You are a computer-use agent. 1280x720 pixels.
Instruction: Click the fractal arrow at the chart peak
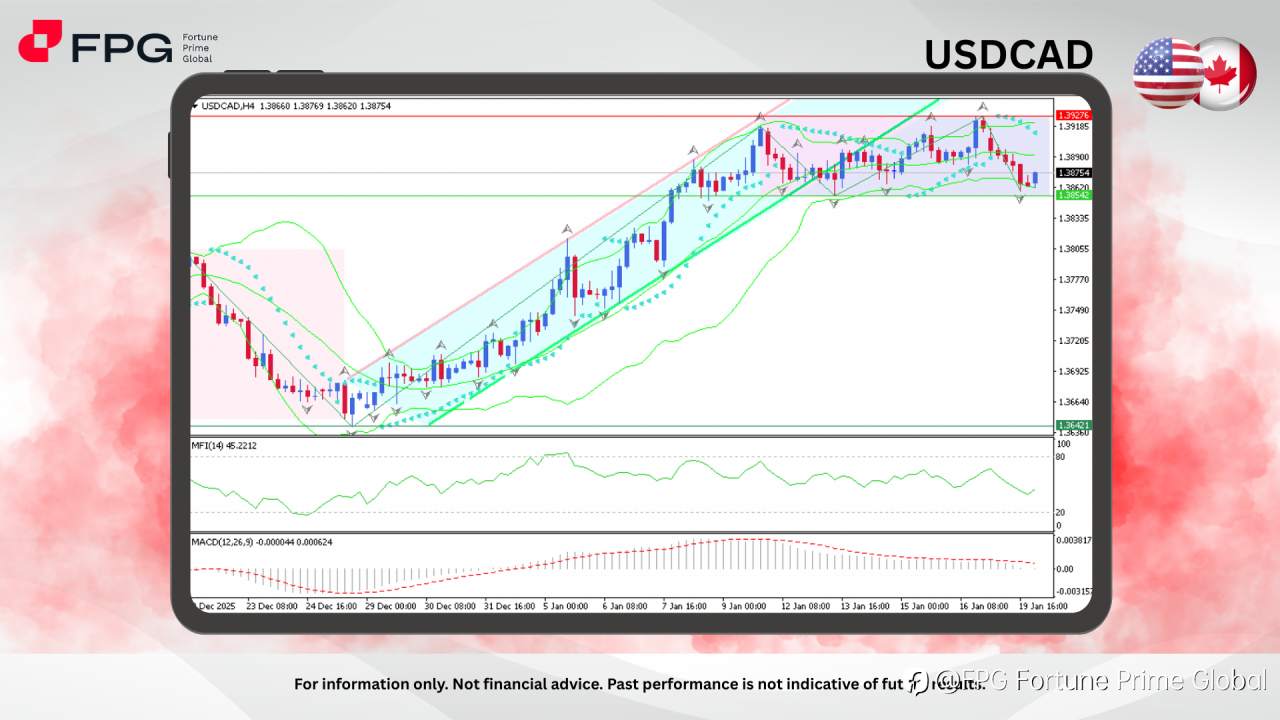click(983, 106)
